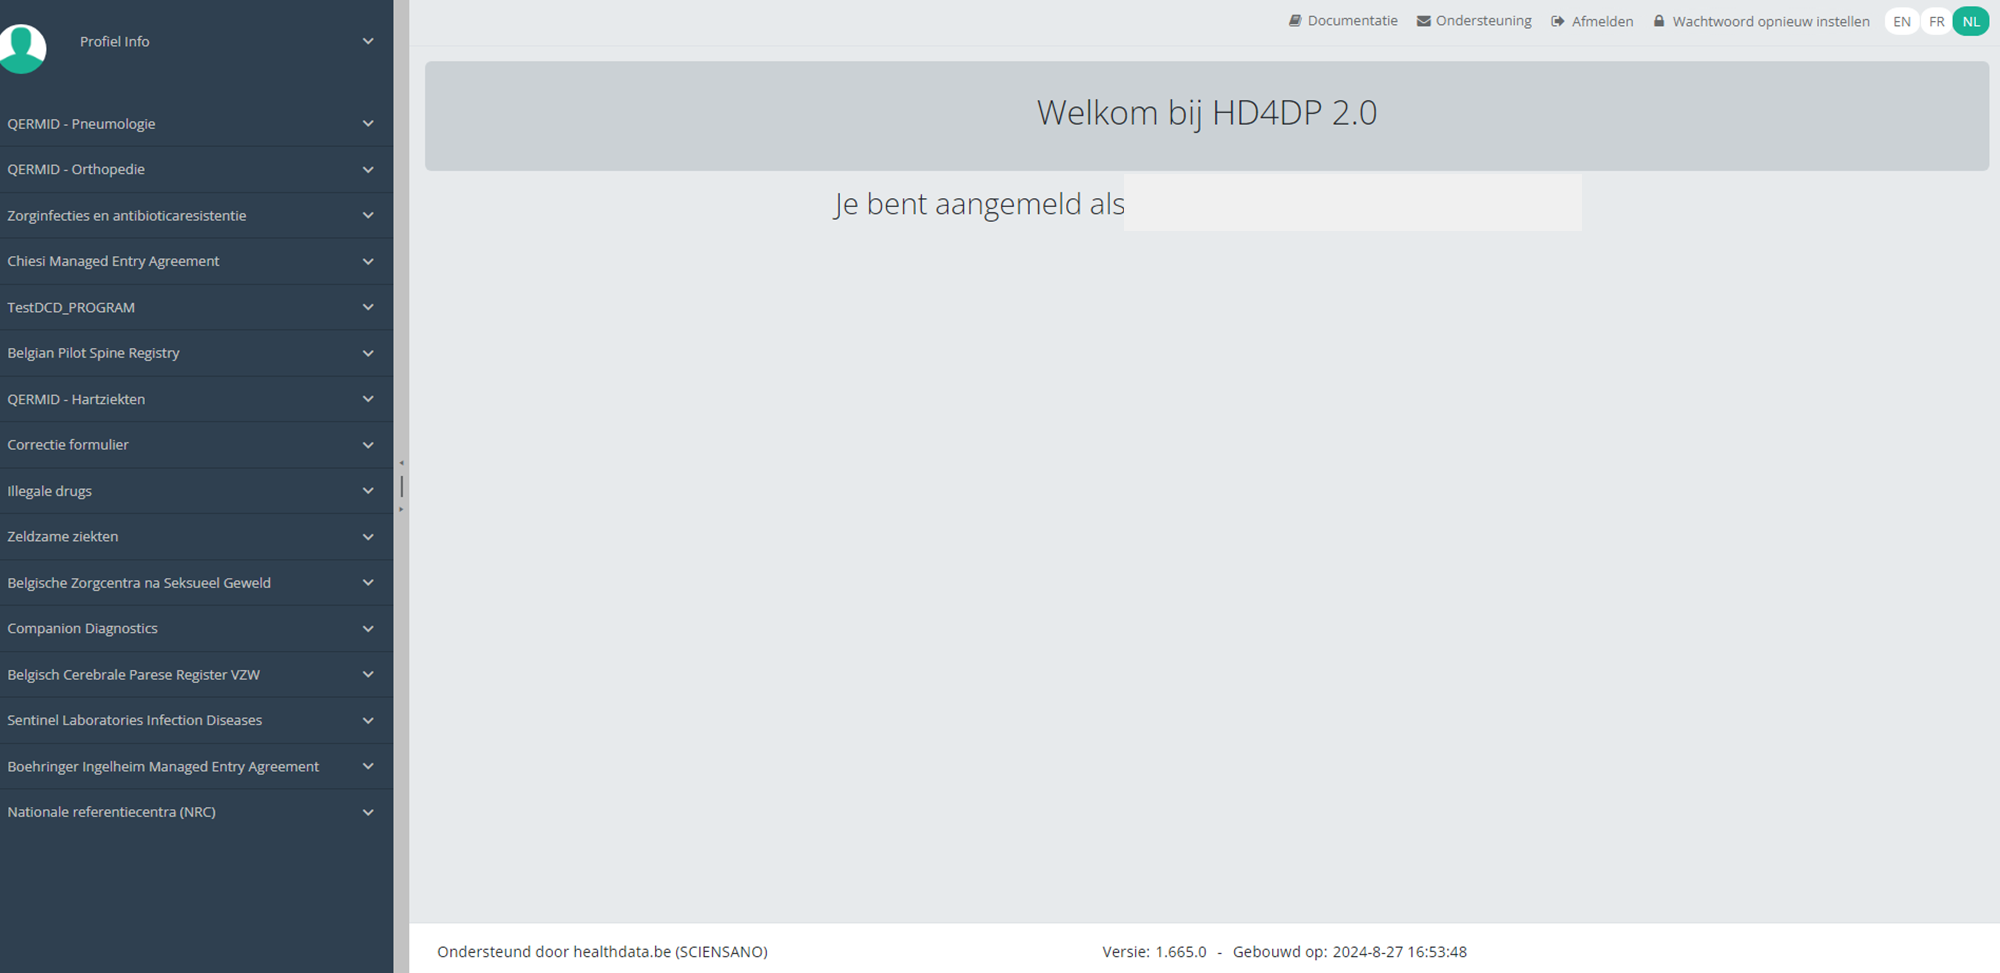Viewport: 2000px width, 973px height.
Task: Open Sentinel Laboratories Infection Diseases entry
Action: coord(134,720)
